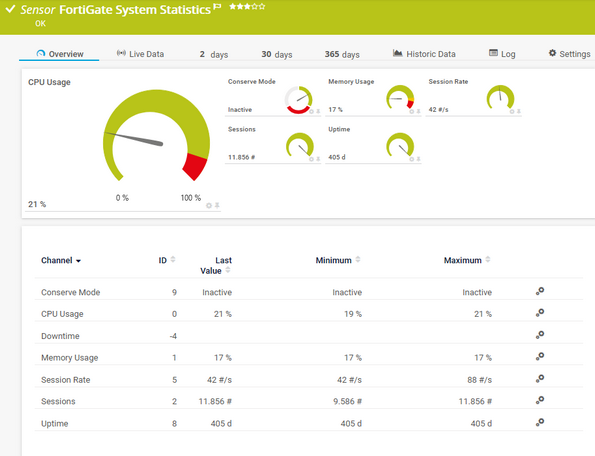Sort the table by Last Value column
Viewport: 595px width, 456px height.
click(216, 265)
